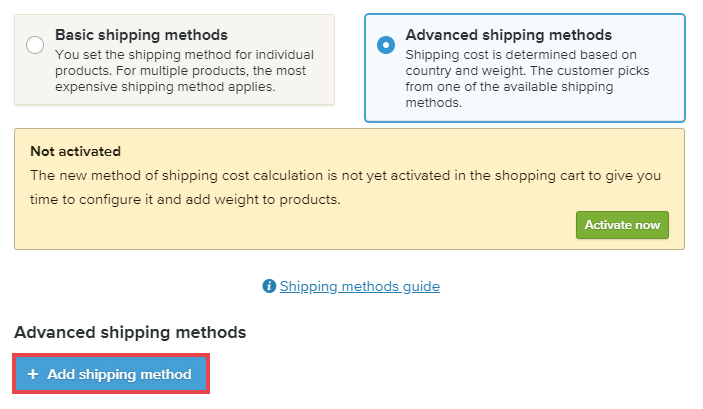Screen dimensions: 703x409
Task: Click the "Not activated" notice heading
Action: pos(75,152)
